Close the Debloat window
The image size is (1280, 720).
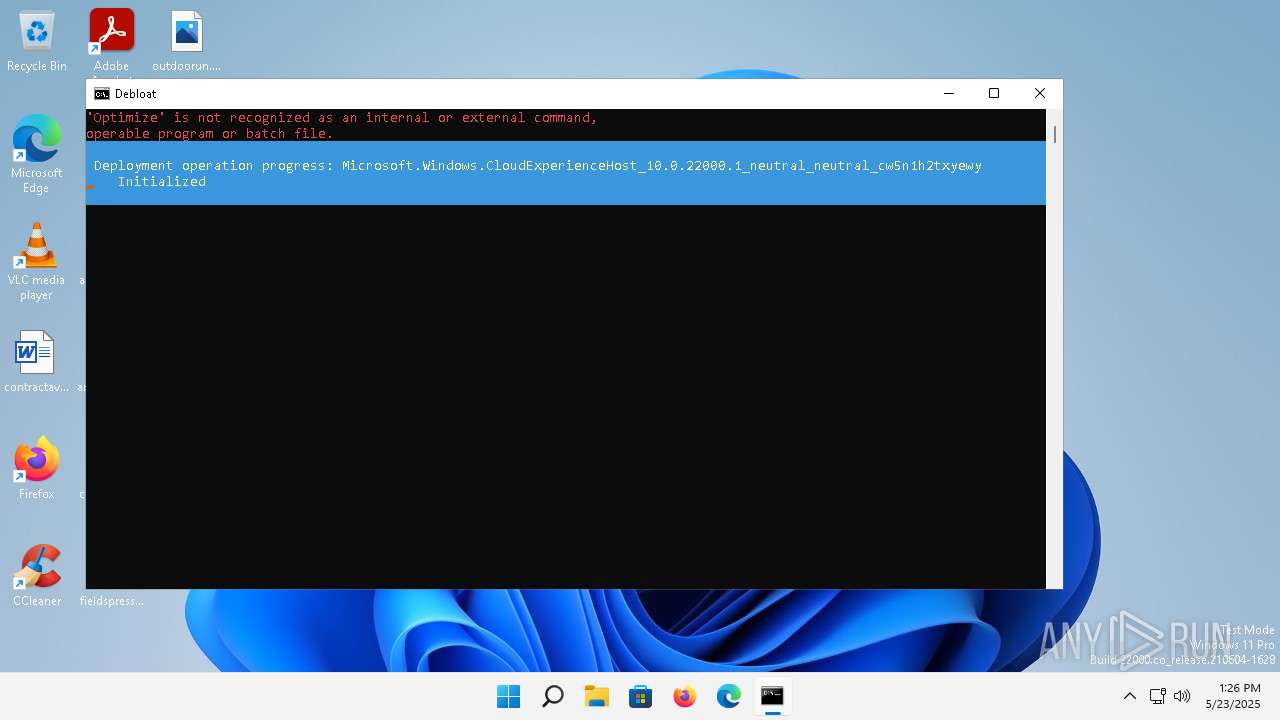pos(1040,93)
